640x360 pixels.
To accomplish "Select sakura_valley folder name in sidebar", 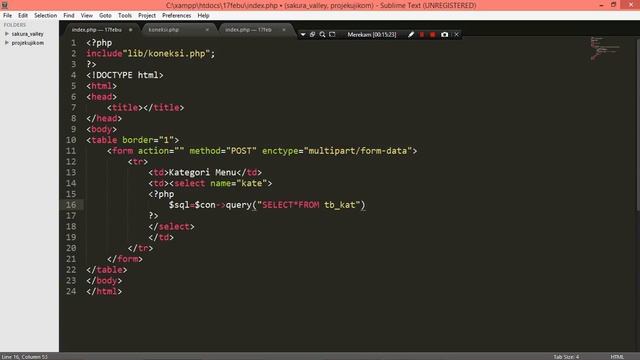I will pos(27,34).
